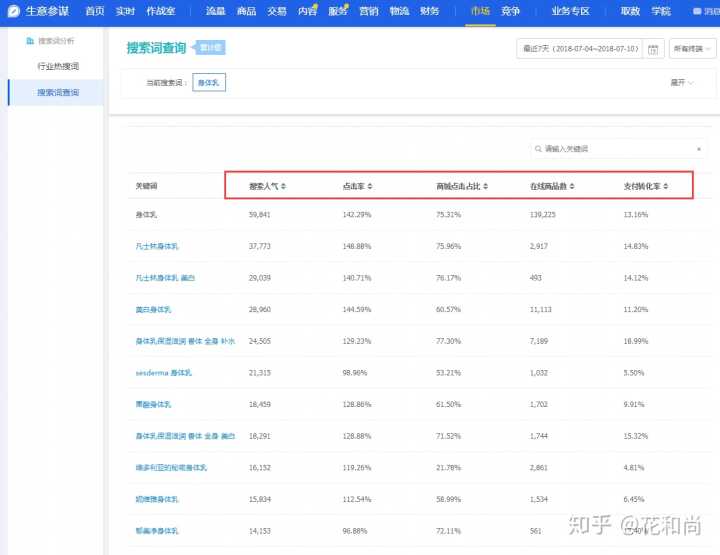
Task: Switch to the 市场 top menu tab
Action: (x=480, y=11)
